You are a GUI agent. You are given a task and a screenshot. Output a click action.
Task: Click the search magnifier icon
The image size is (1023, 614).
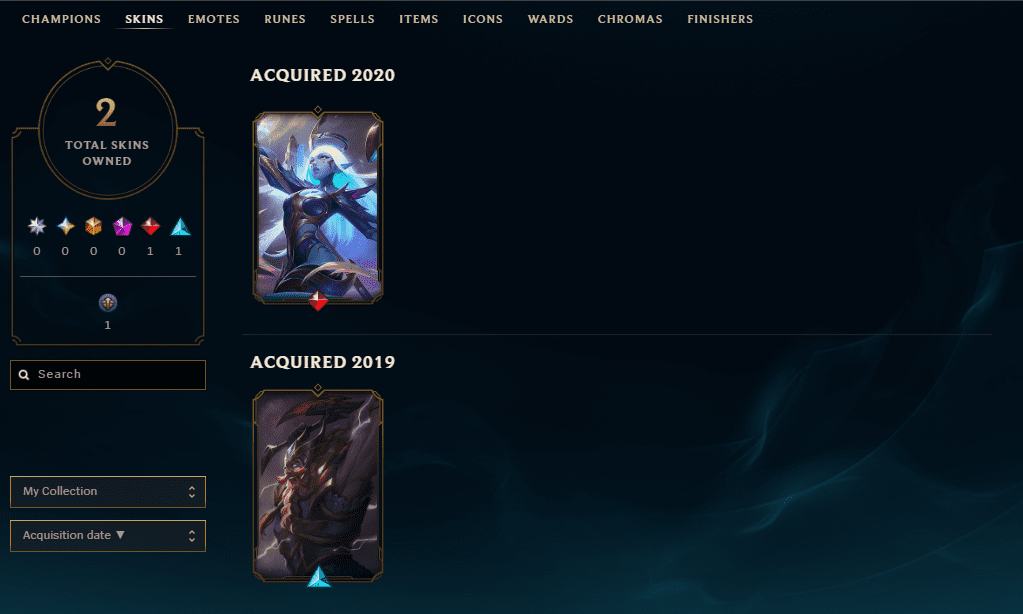[24, 375]
